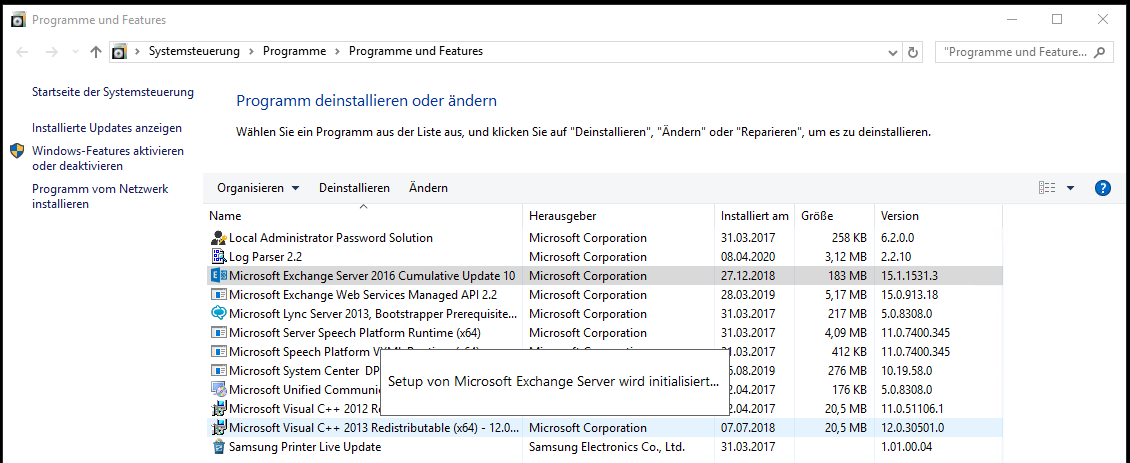1130x463 pixels.
Task: Select Local Administrator Password Solution row
Action: 604,238
